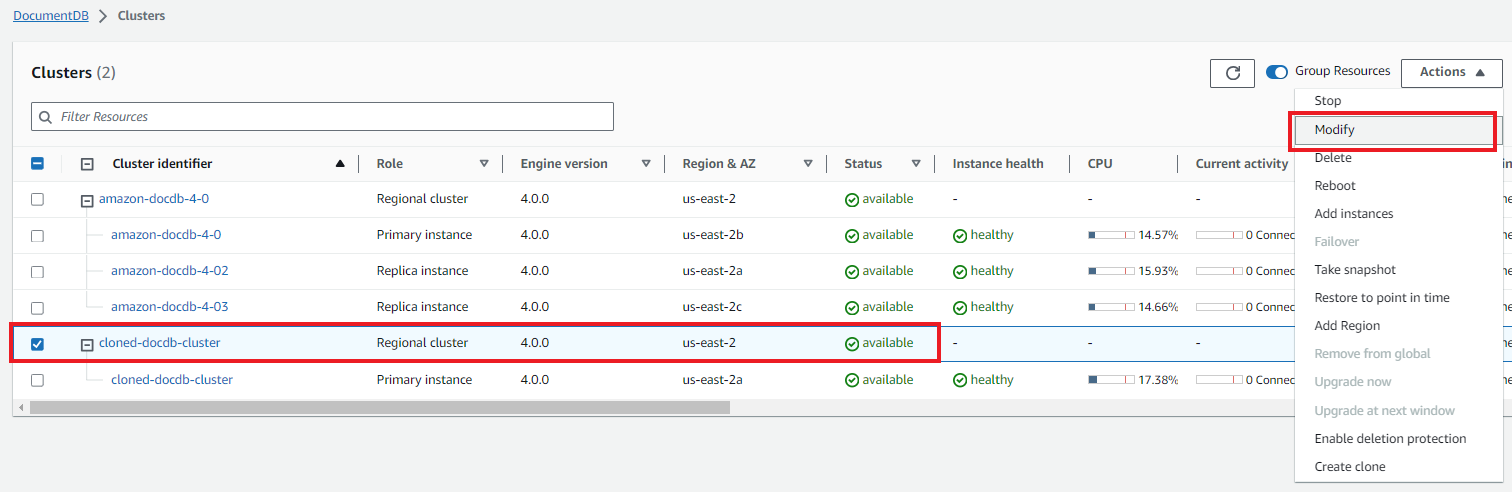Image resolution: width=1512 pixels, height=492 pixels.
Task: Click the sort arrow beside Cluster identifier
Action: point(340,164)
